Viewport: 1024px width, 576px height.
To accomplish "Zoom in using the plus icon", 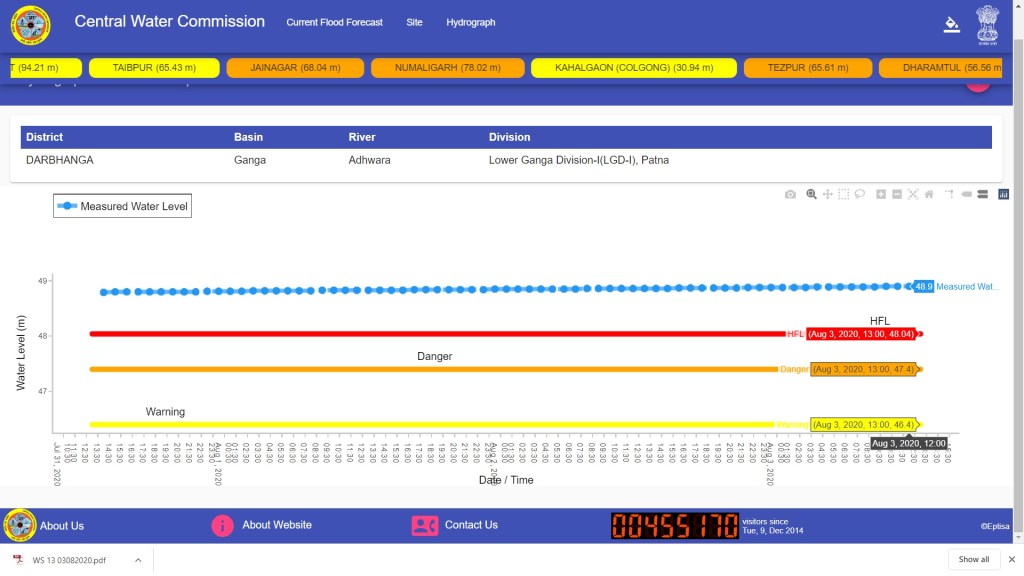I will coord(881,194).
